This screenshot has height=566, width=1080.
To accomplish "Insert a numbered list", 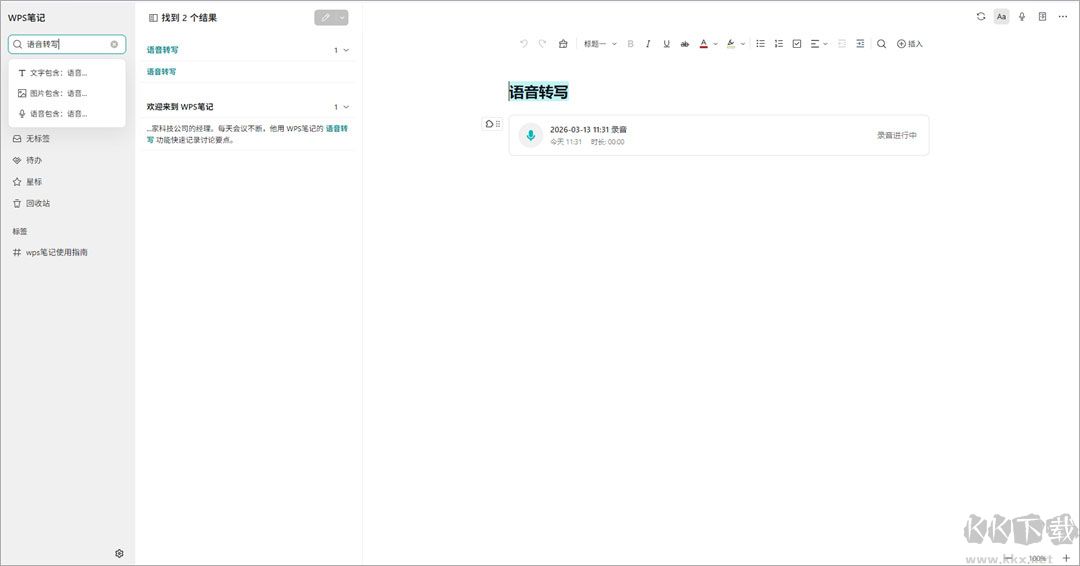I will pos(778,43).
